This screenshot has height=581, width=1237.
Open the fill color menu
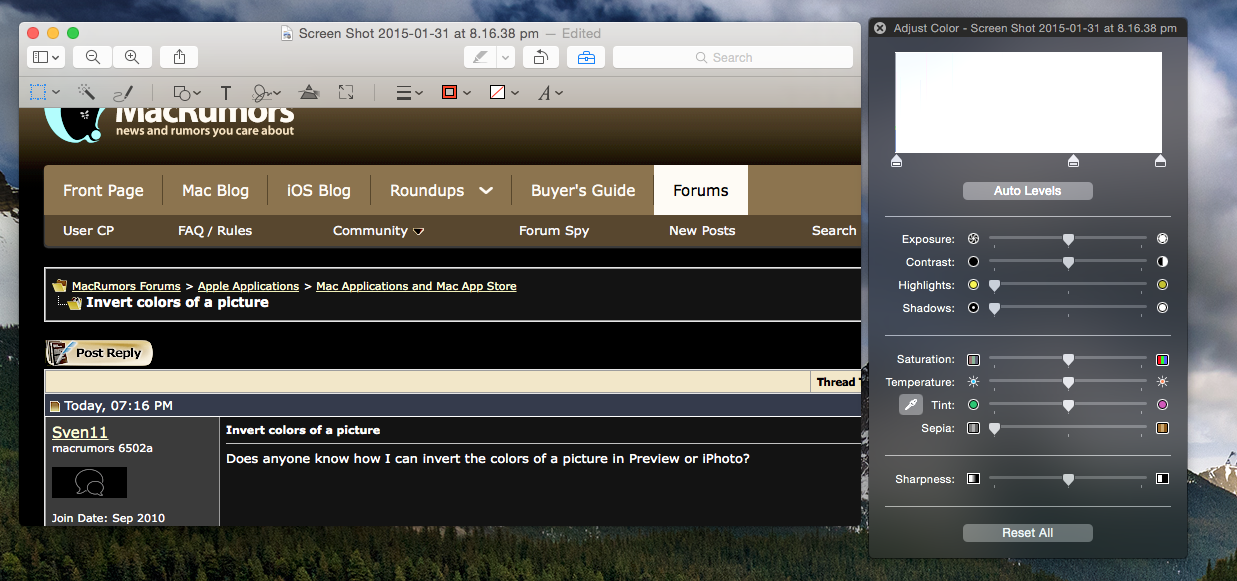point(504,93)
